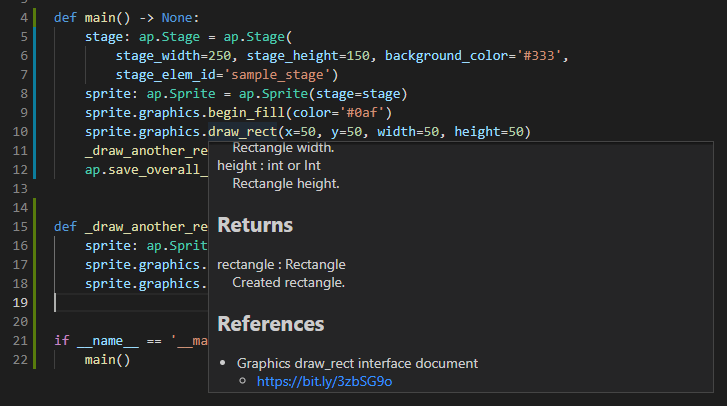
Task: Click 'width=50' argument on line 10
Action: coord(408,132)
